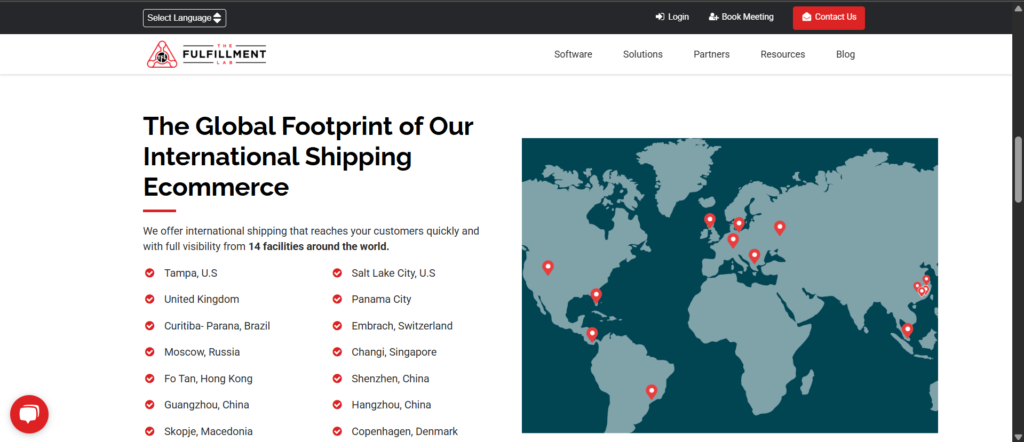This screenshot has width=1024, height=442.
Task: Click the Skopje Macedonia map pin
Action: pyautogui.click(x=754, y=255)
